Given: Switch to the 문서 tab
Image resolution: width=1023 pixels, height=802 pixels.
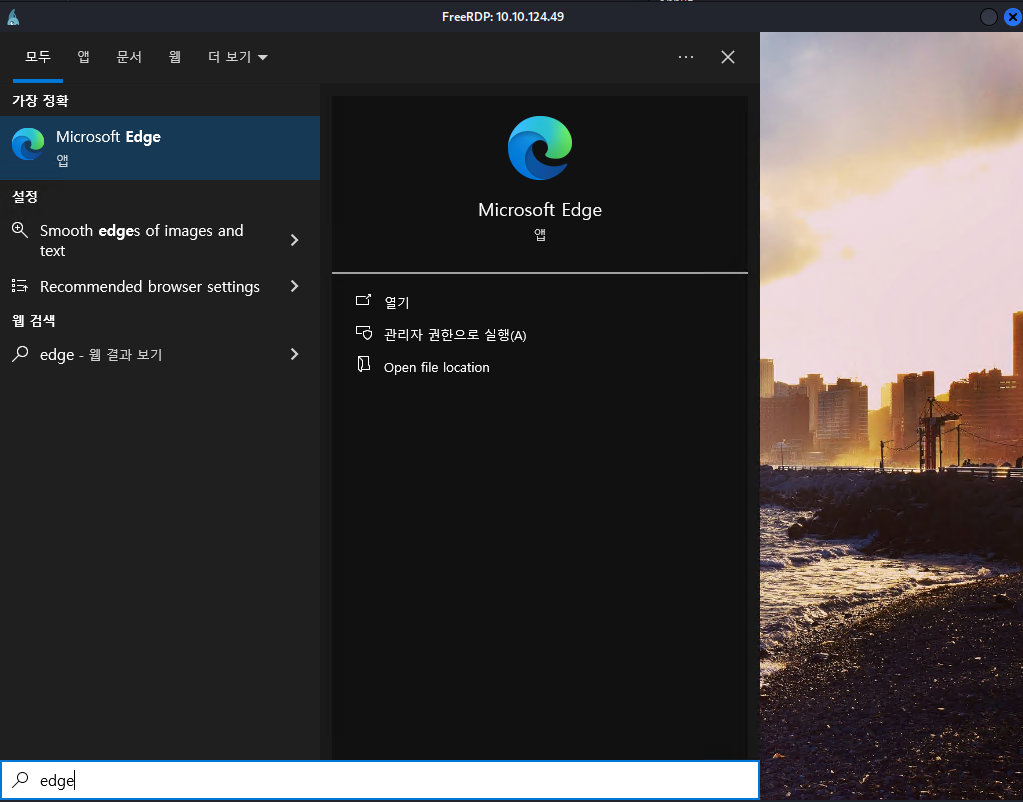Looking at the screenshot, I should tap(129, 58).
